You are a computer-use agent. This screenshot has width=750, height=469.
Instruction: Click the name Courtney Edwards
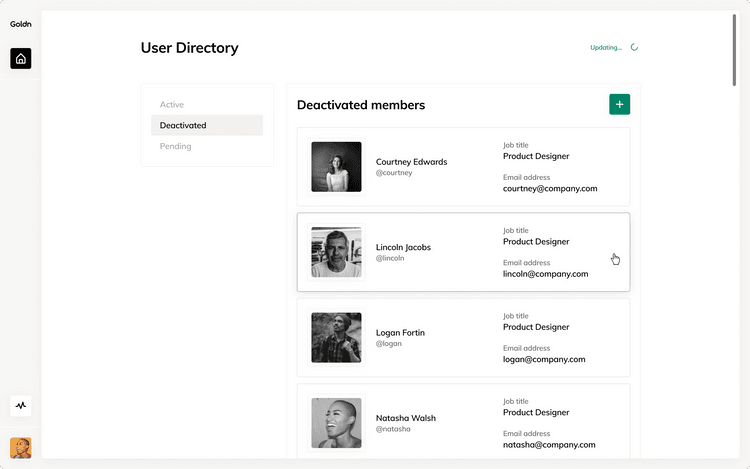pyautogui.click(x=411, y=162)
